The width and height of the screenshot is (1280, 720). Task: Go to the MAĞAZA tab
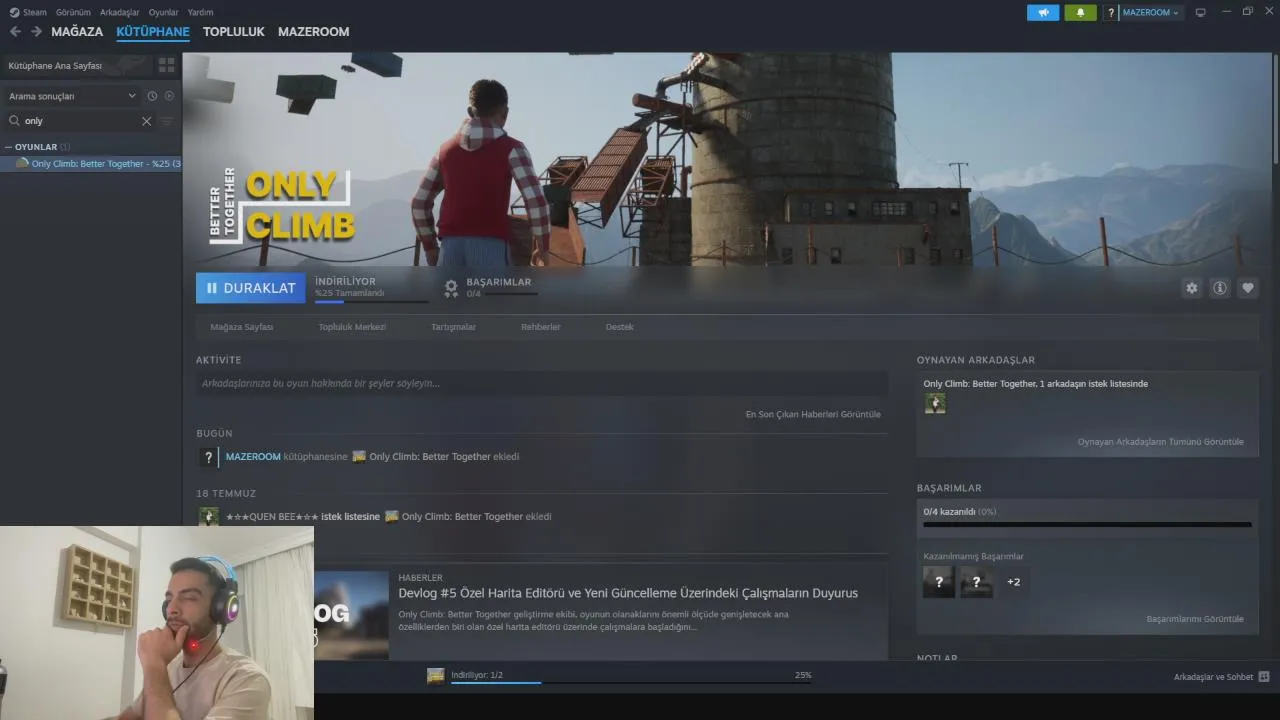click(77, 32)
